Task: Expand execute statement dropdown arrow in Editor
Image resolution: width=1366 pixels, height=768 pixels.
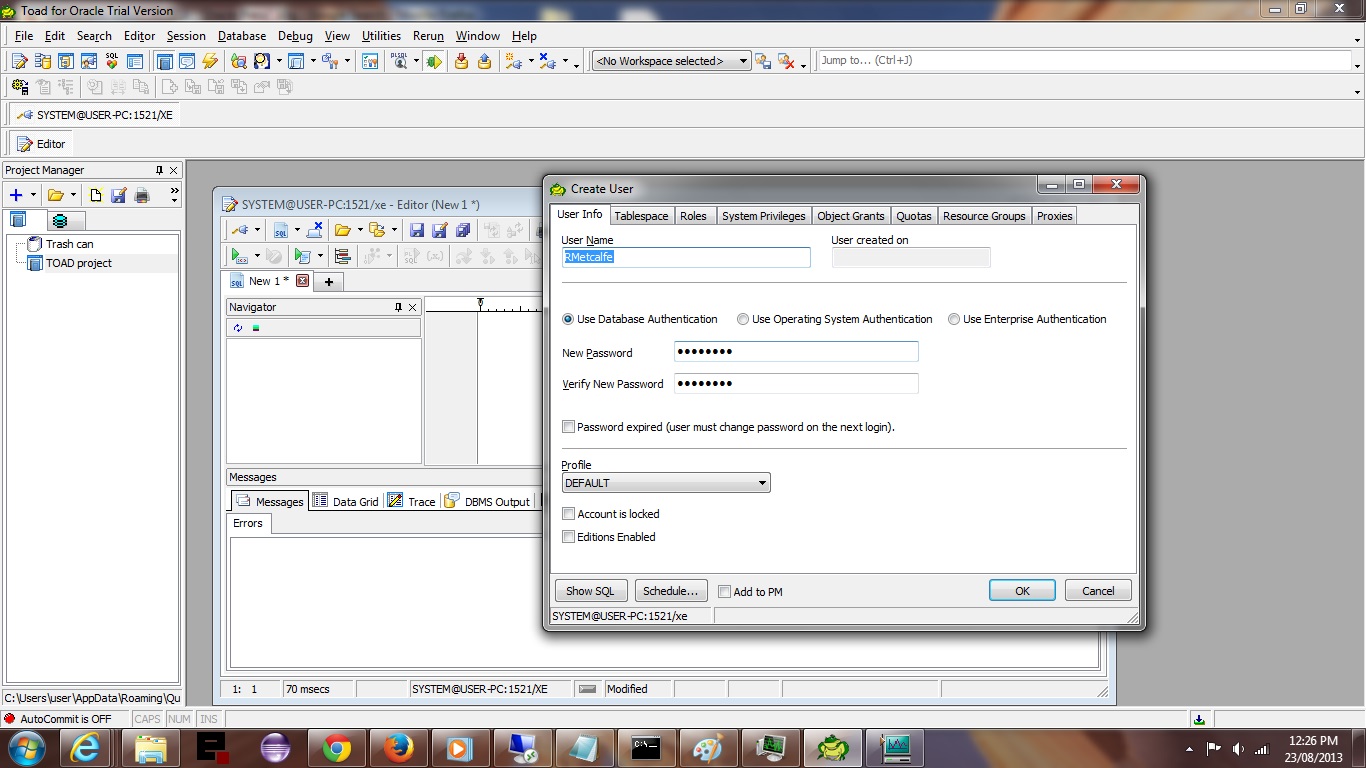Action: pyautogui.click(x=257, y=256)
